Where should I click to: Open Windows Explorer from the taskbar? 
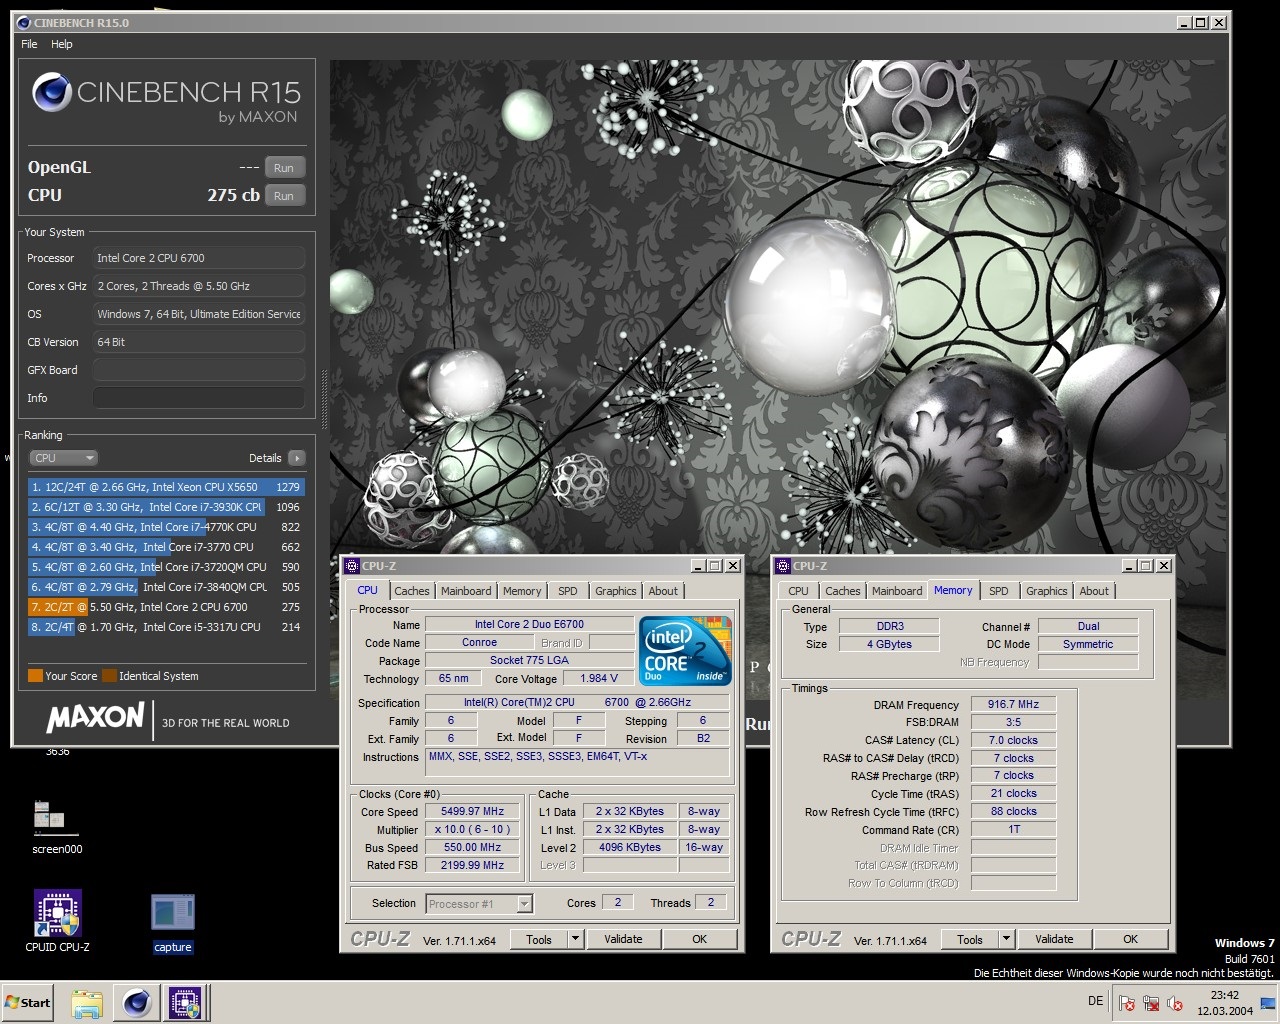tap(87, 1003)
